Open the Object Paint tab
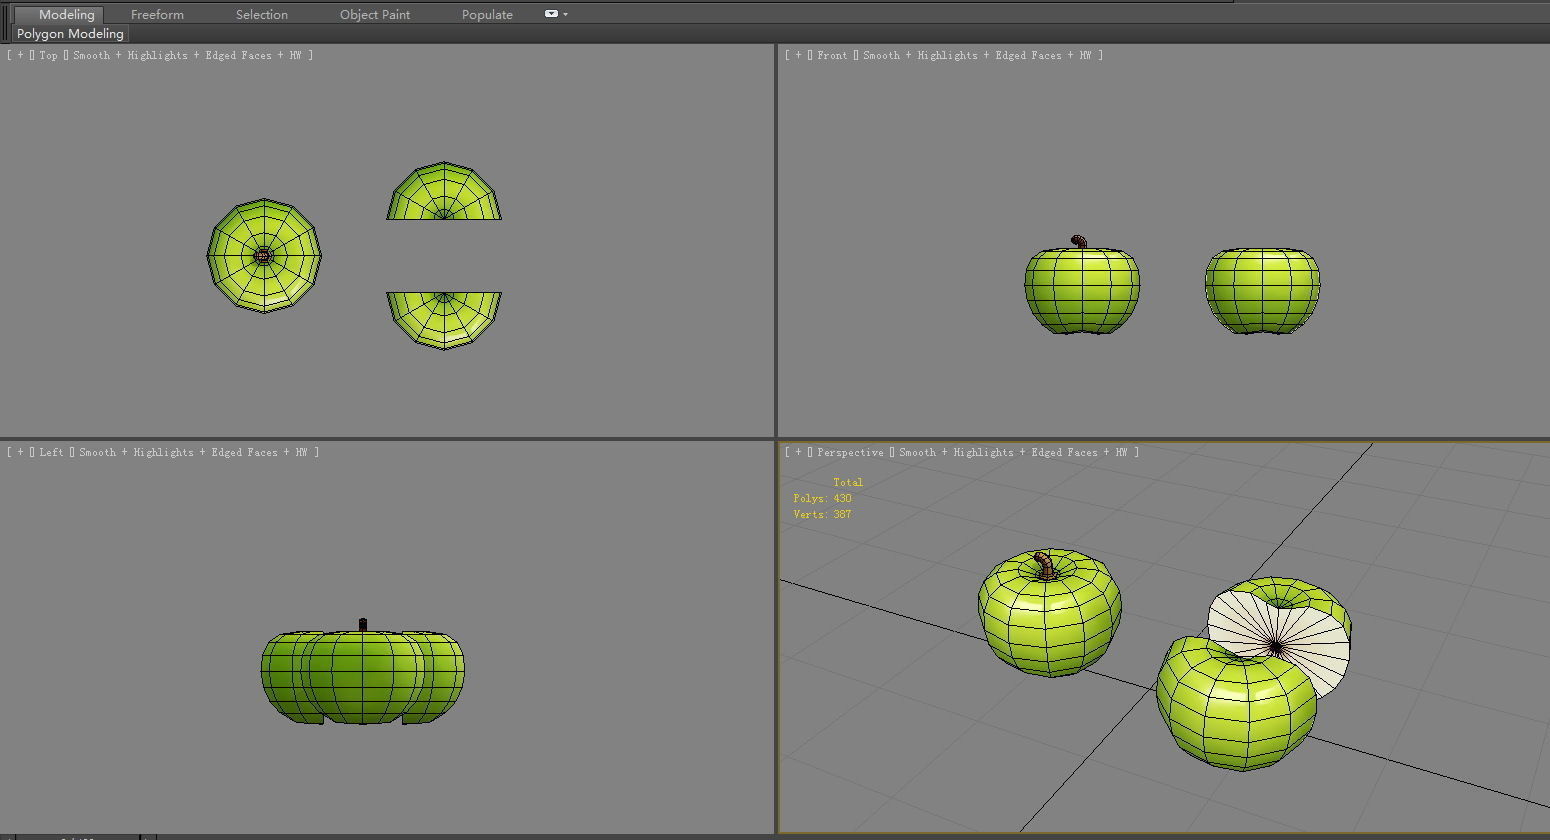Screen dimensions: 1550x840 (x=375, y=14)
